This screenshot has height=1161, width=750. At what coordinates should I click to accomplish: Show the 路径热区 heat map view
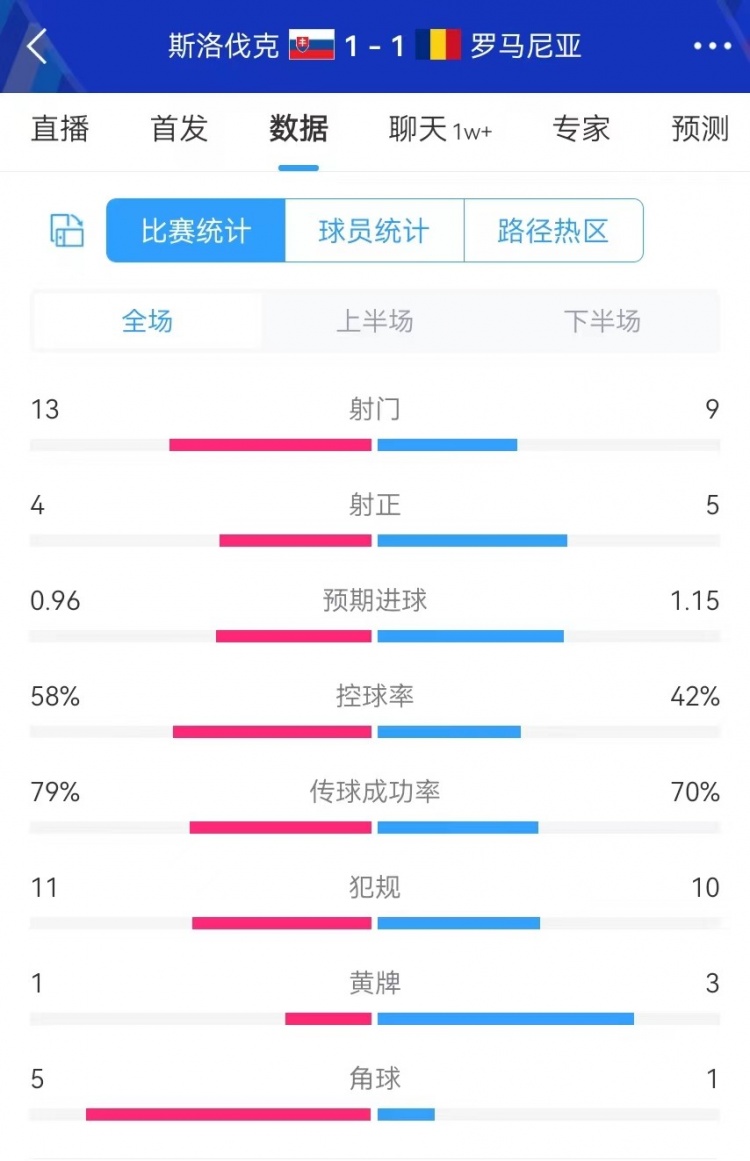553,231
